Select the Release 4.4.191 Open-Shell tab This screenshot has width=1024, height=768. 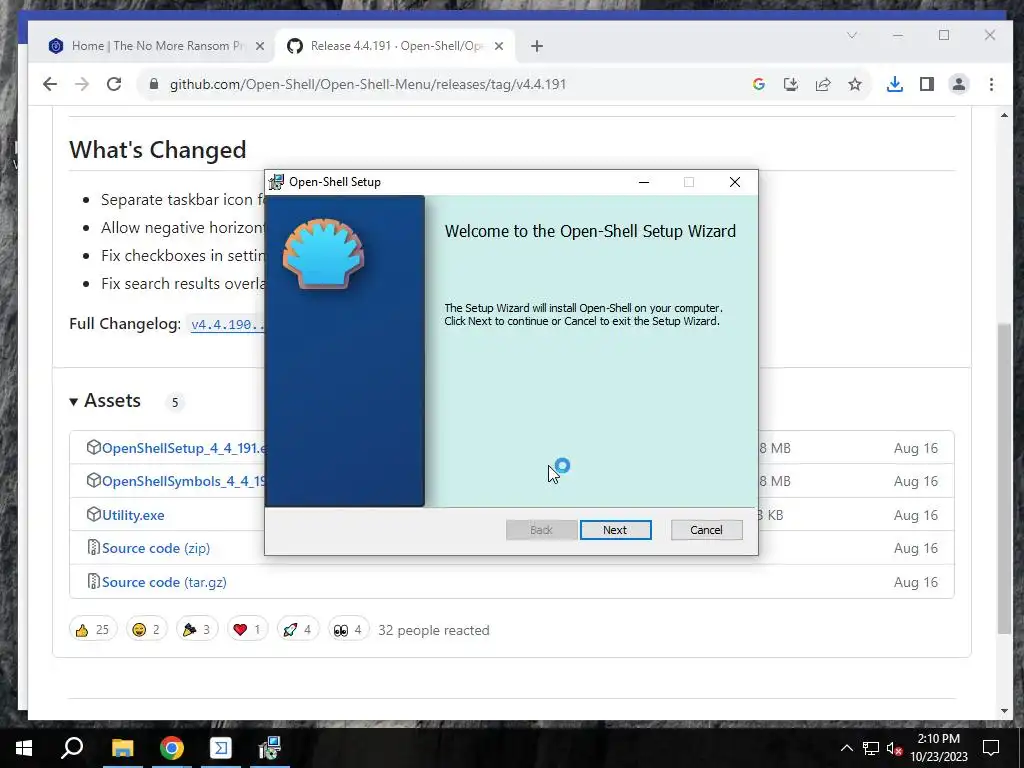(395, 46)
